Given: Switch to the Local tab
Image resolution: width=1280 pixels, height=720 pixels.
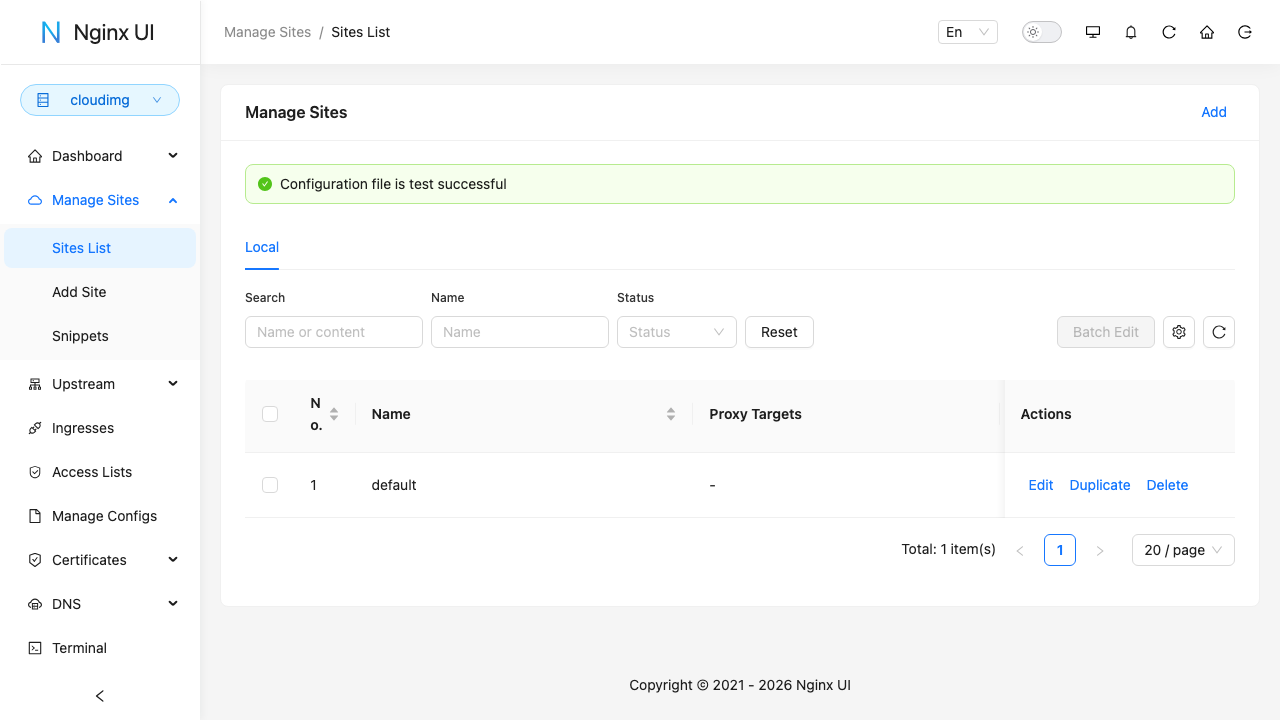Looking at the screenshot, I should [x=262, y=247].
